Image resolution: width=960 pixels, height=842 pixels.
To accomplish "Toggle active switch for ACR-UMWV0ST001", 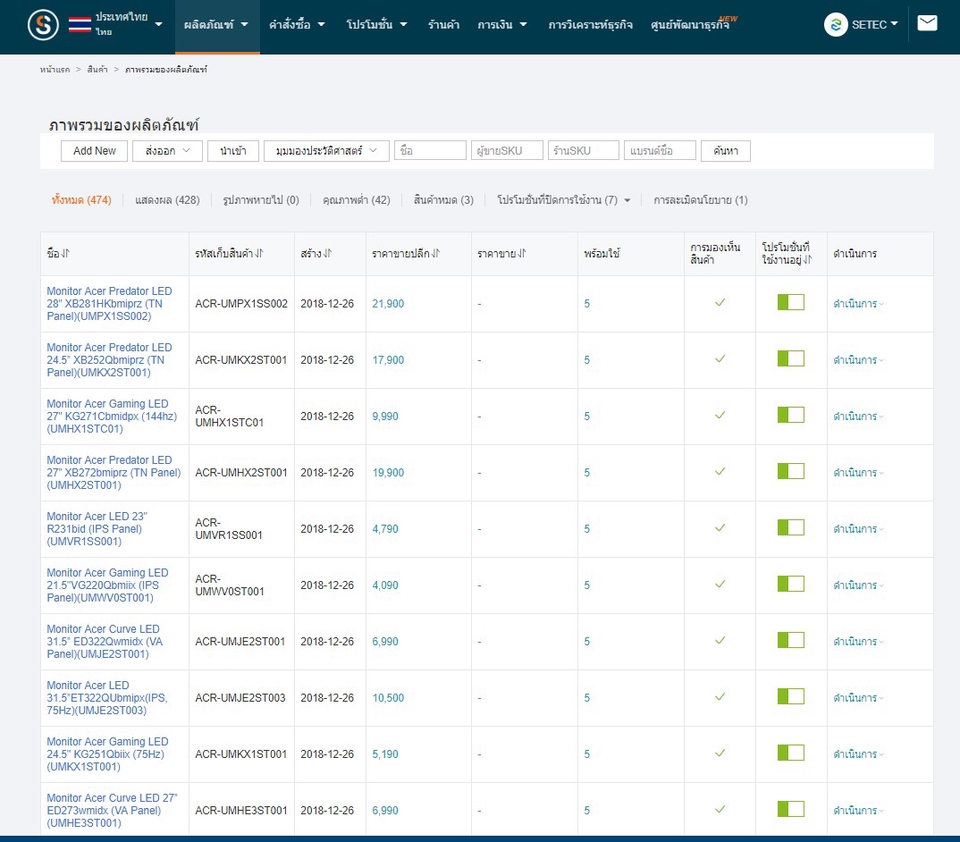I will pos(791,584).
